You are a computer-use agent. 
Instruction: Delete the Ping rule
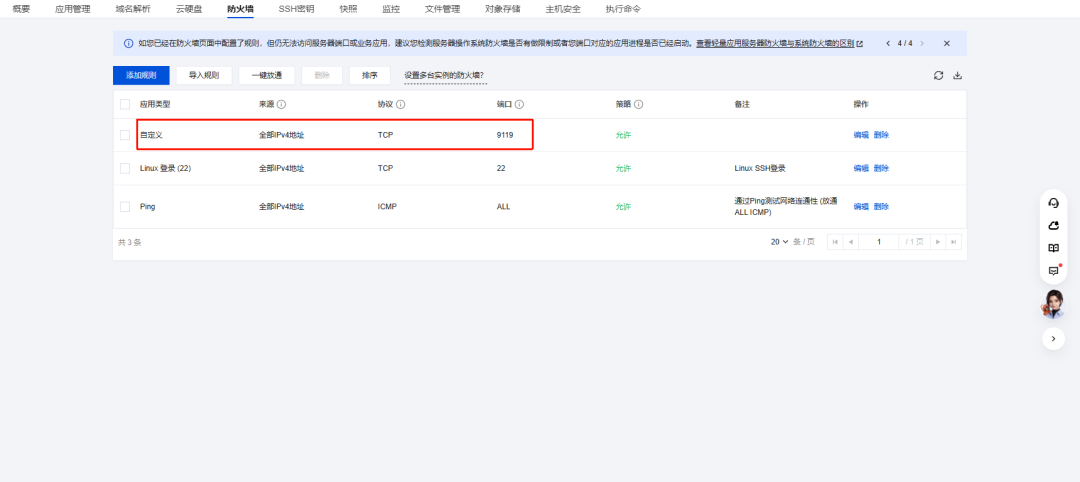[x=882, y=207]
